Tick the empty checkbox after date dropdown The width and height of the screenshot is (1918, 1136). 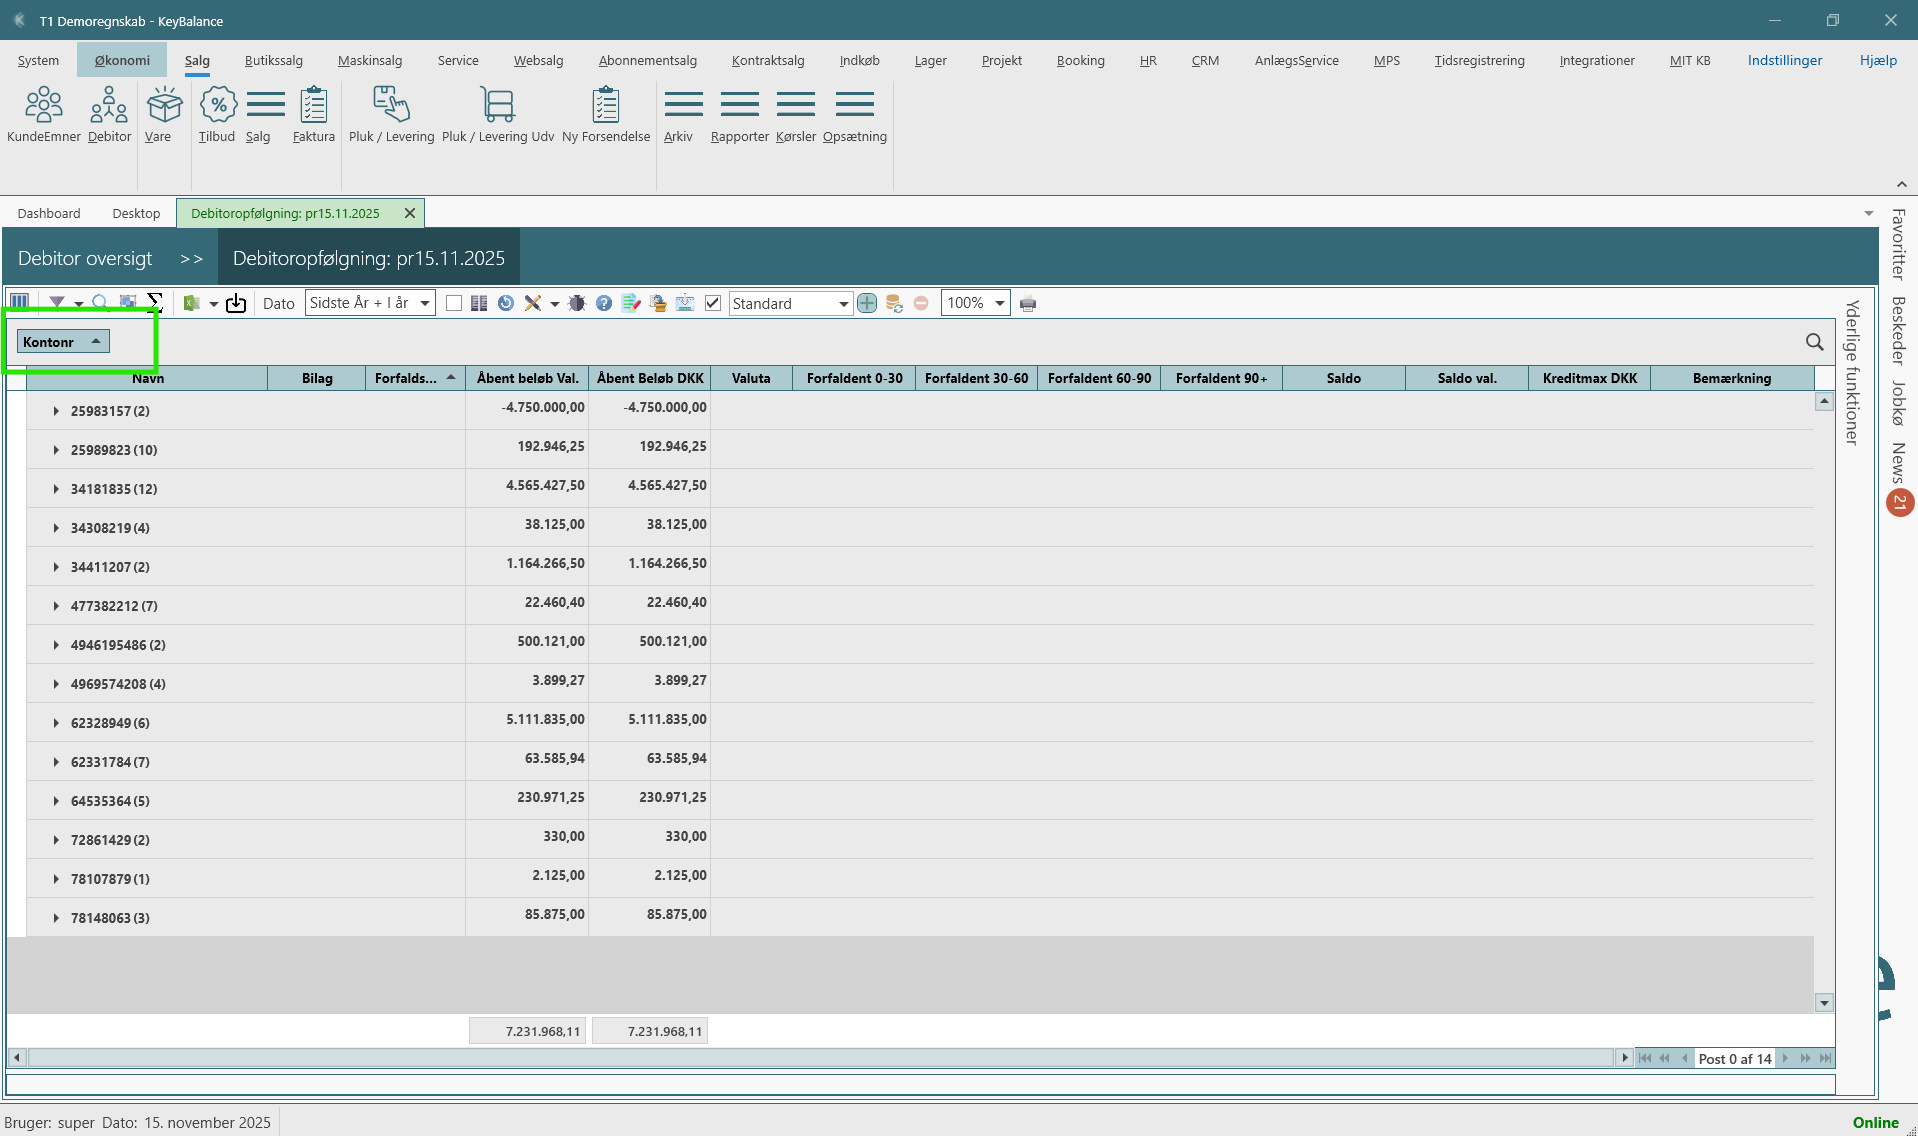pos(454,304)
